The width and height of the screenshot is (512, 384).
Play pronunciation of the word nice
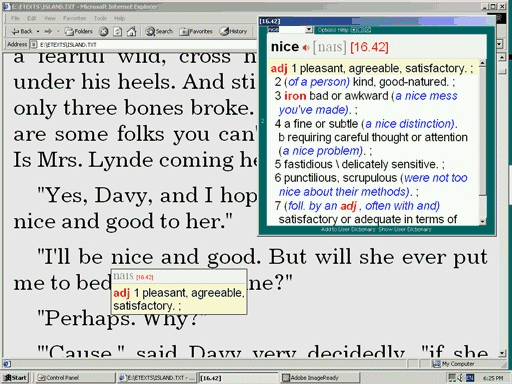tap(306, 48)
